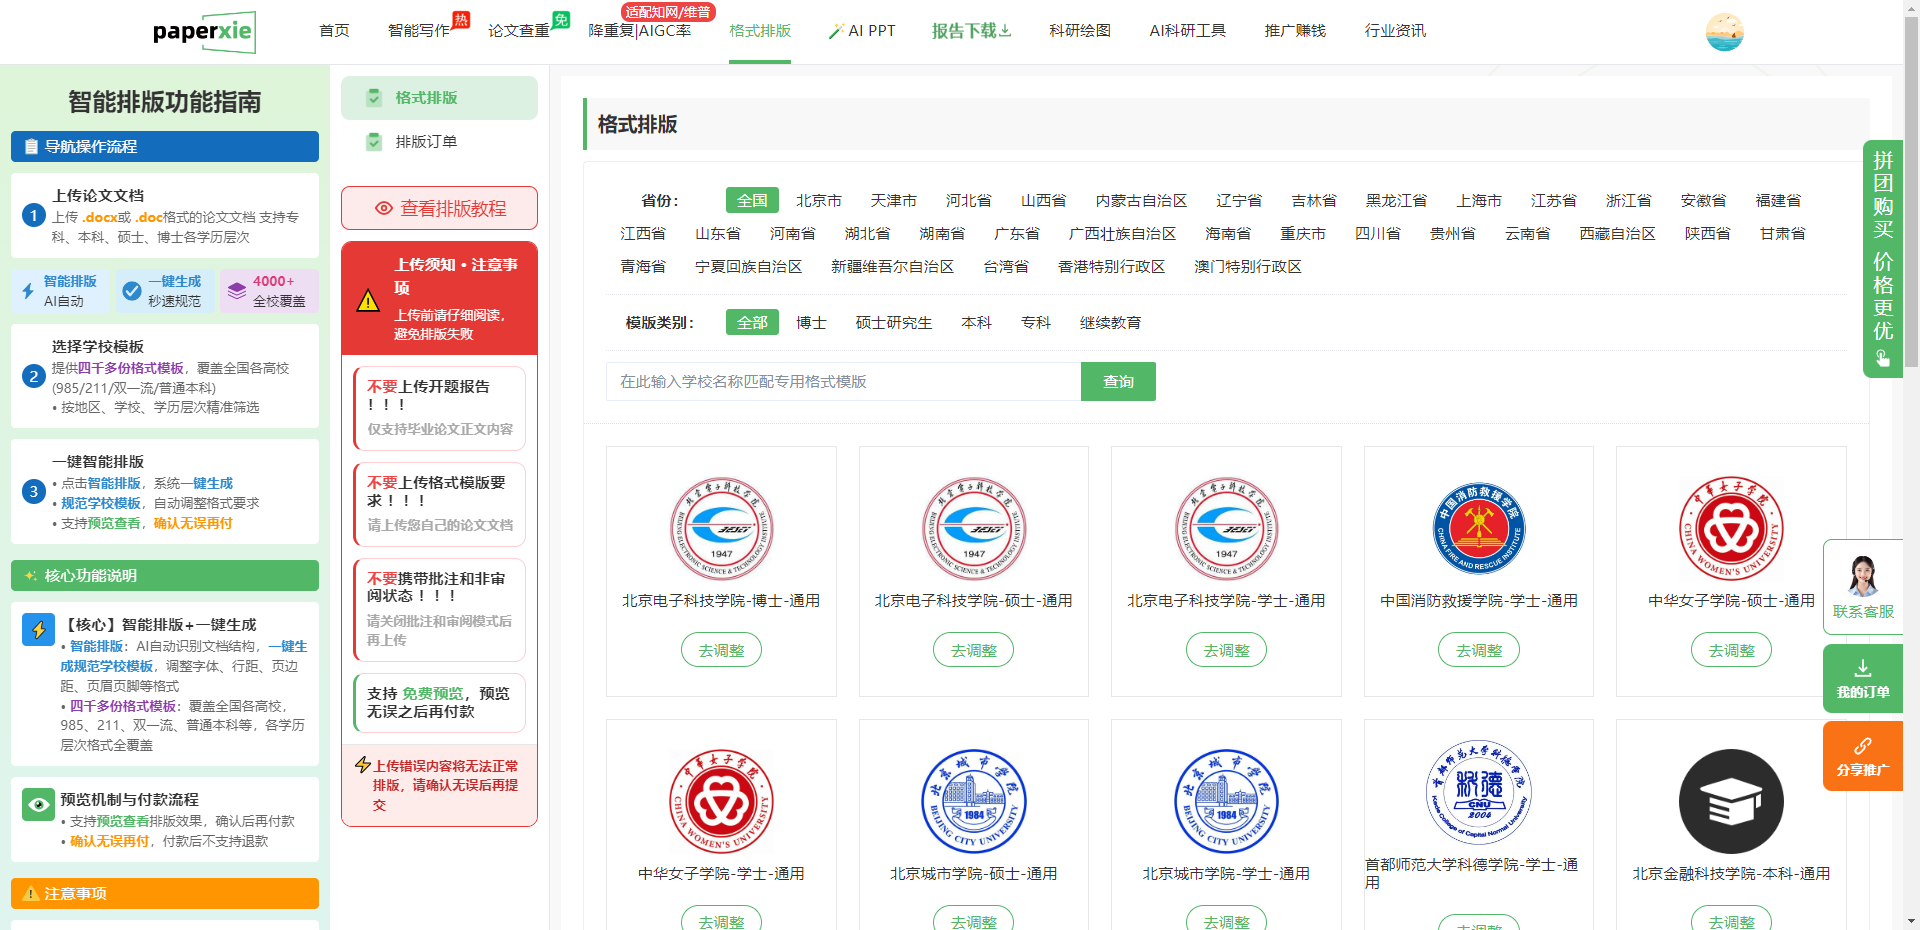Click the 北京电子科技学院-博士-通用 logo
This screenshot has height=930, width=1920.
[x=721, y=529]
